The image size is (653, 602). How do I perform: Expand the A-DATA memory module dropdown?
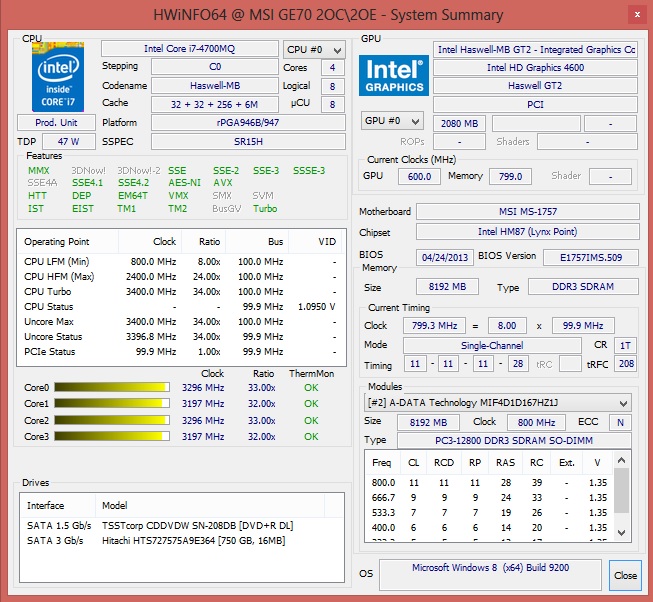498,403
